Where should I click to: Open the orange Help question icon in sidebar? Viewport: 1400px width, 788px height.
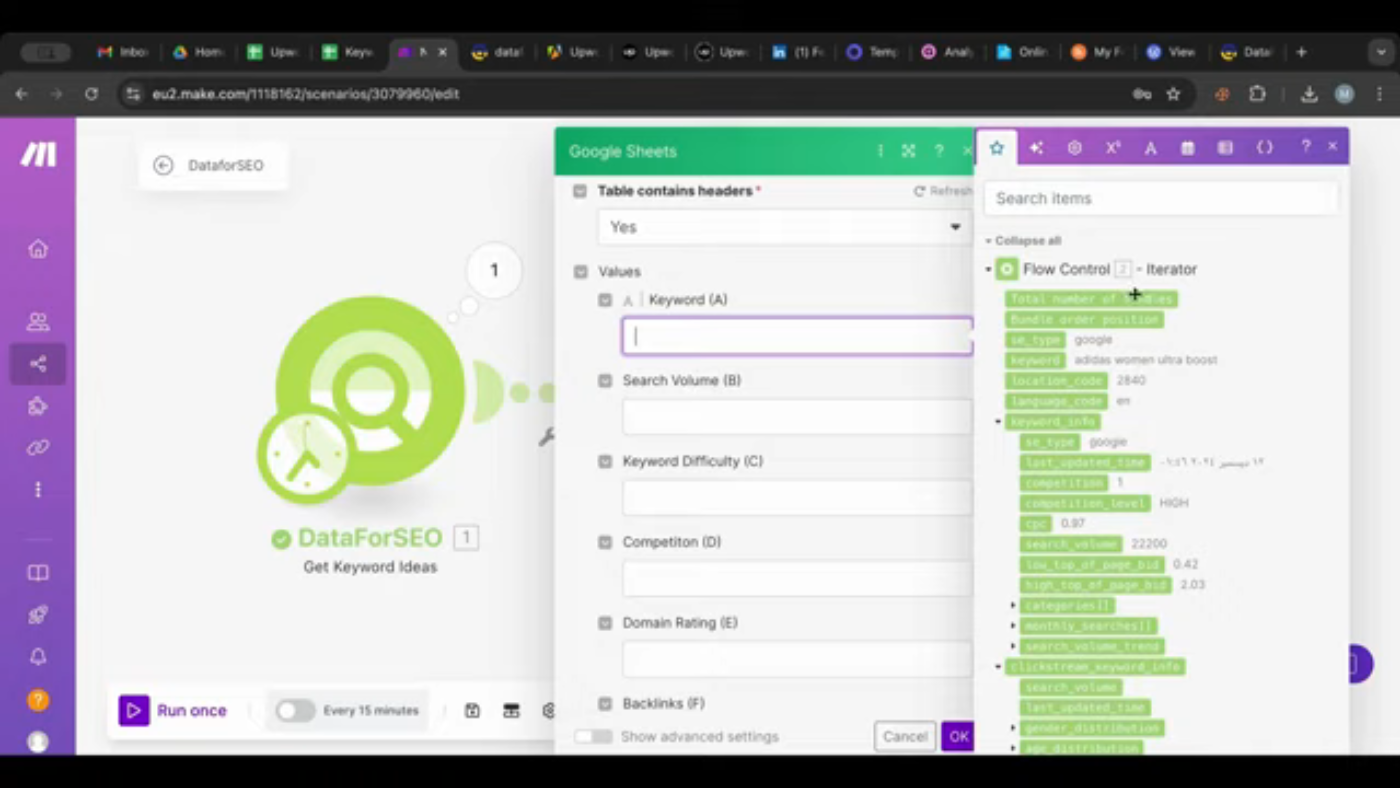[38, 700]
